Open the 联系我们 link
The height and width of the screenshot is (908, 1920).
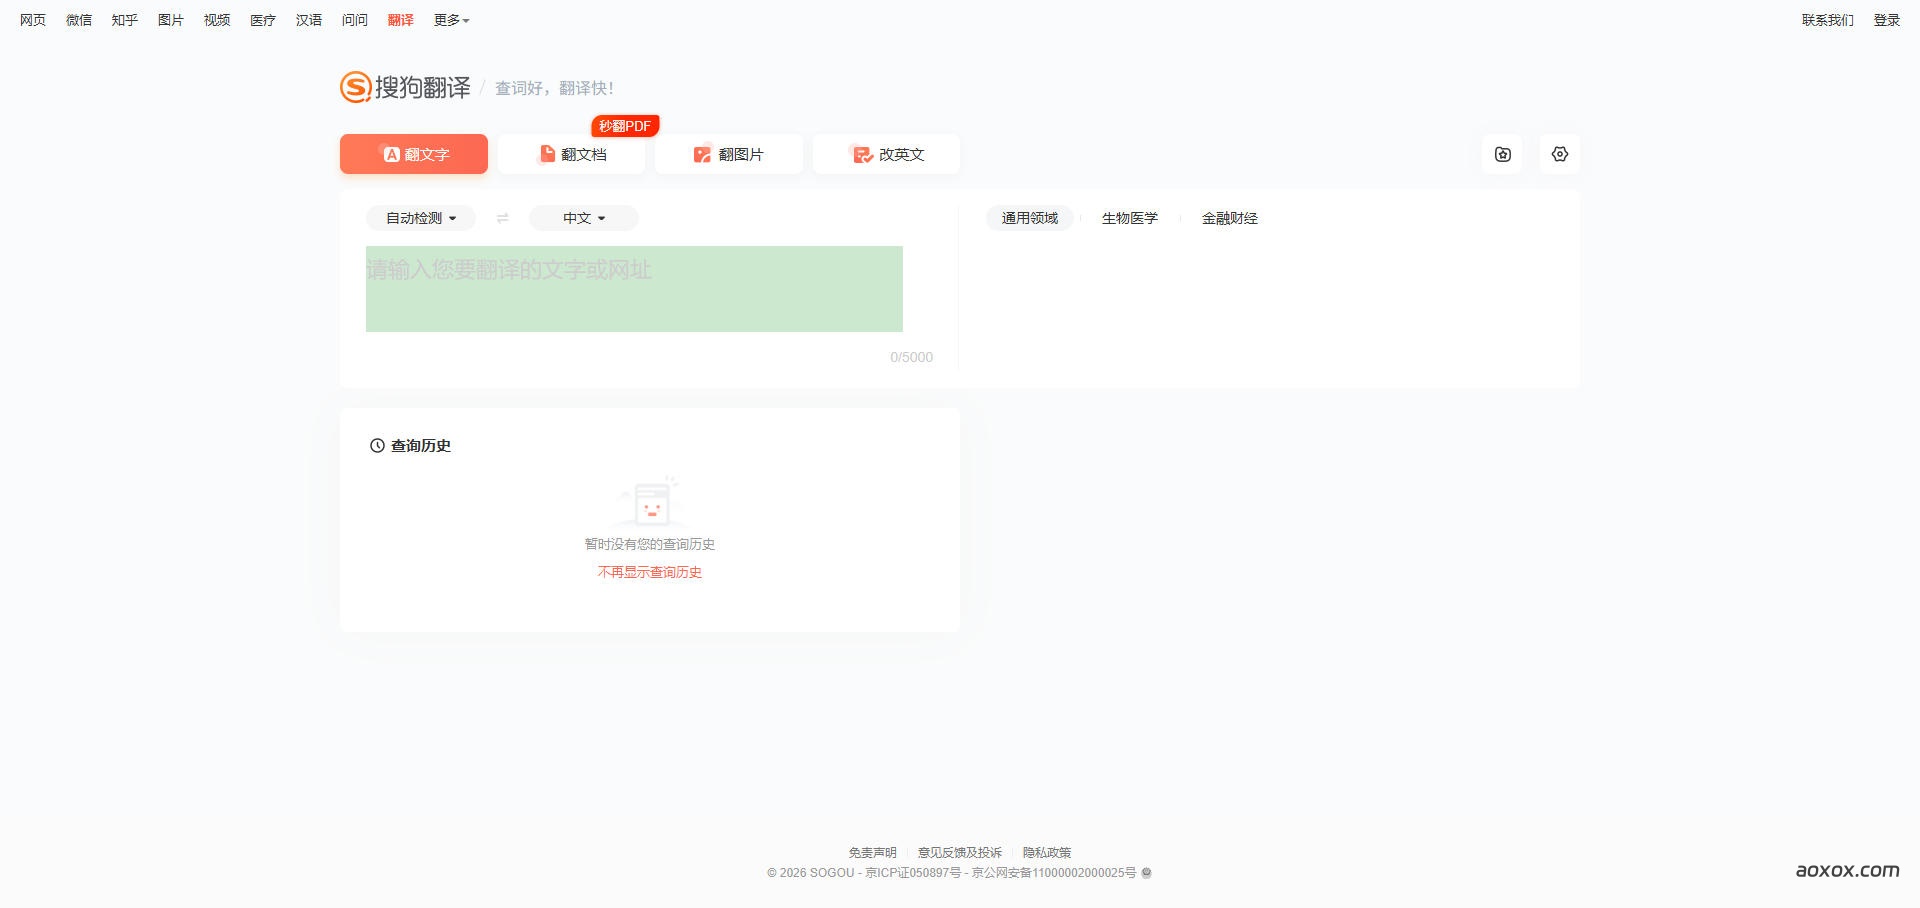[x=1828, y=20]
